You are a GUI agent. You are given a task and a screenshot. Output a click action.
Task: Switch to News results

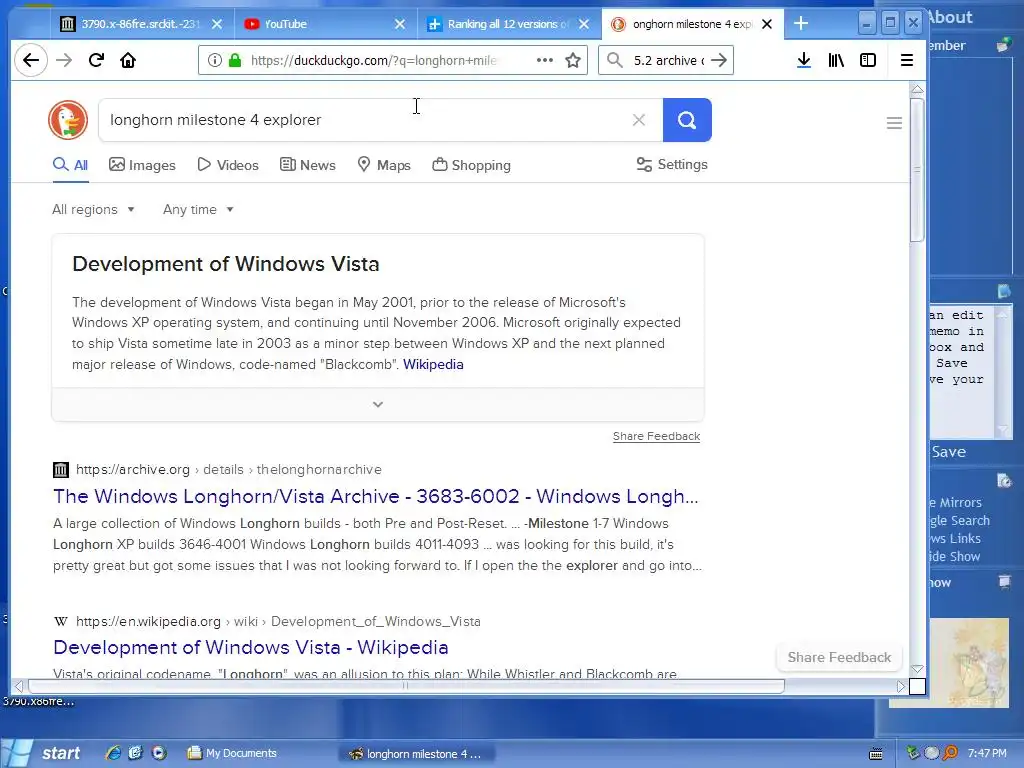click(308, 165)
